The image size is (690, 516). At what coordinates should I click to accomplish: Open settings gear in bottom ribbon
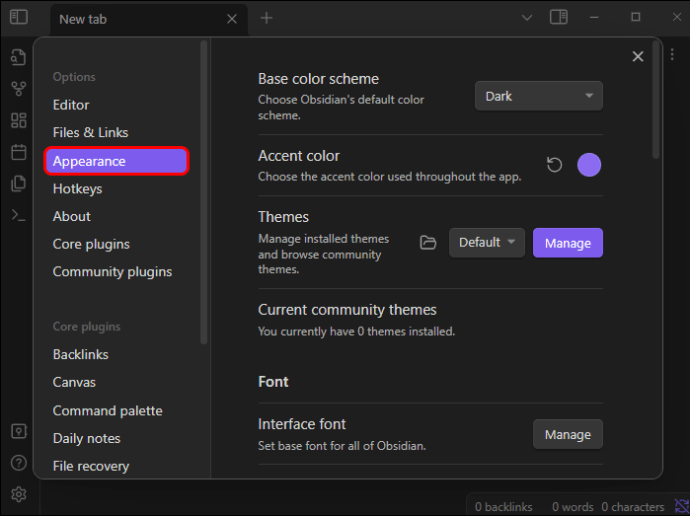click(18, 494)
